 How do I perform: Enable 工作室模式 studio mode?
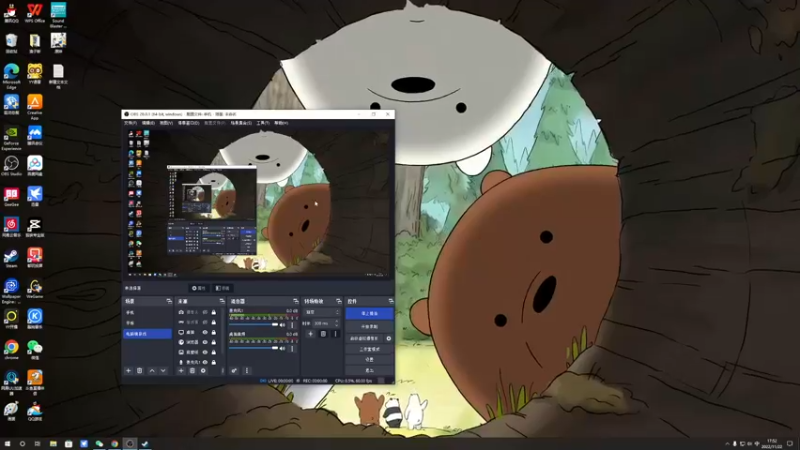(x=369, y=349)
